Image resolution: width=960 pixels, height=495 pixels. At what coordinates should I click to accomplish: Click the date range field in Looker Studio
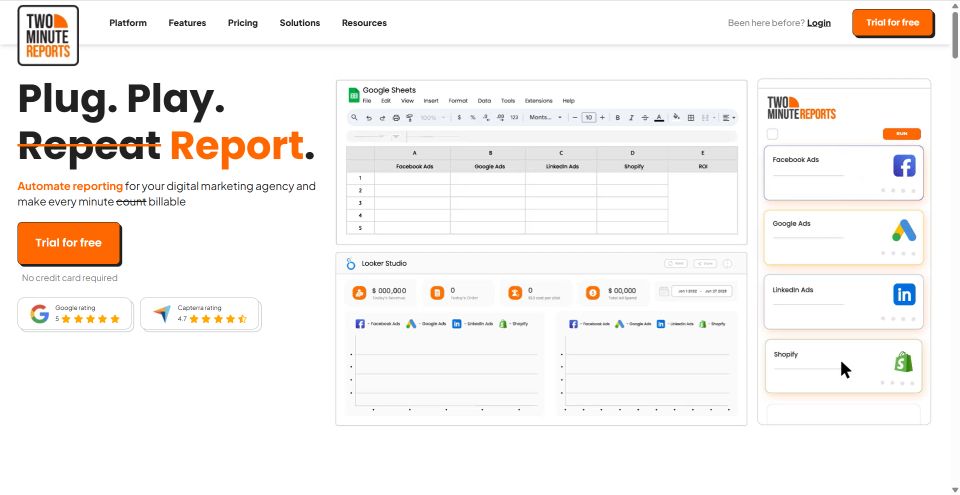(x=702, y=292)
